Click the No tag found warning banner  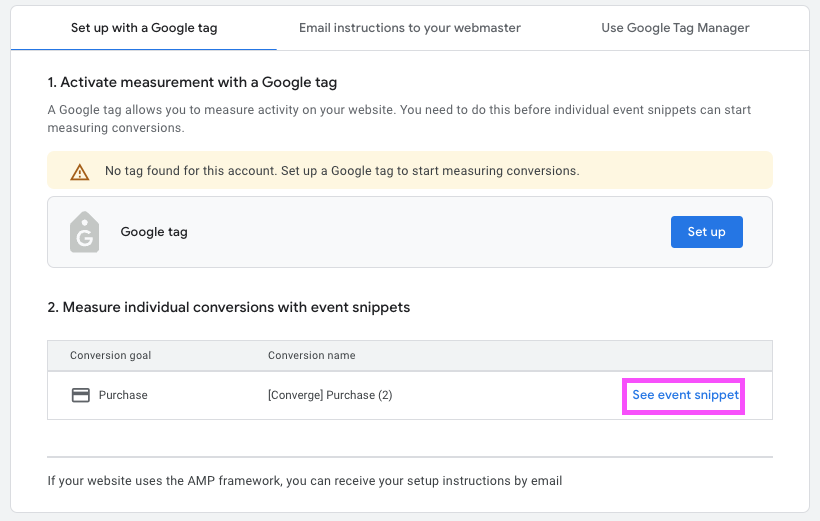[410, 171]
